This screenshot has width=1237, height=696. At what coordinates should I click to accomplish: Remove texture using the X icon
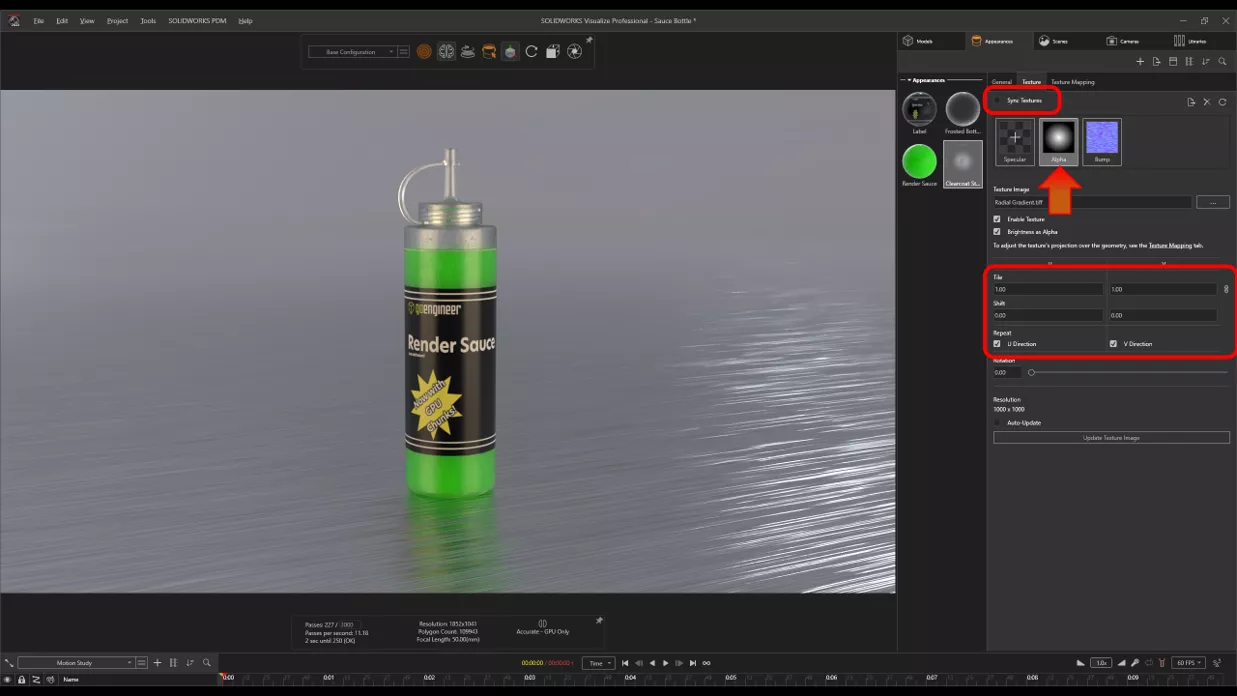[1207, 102]
